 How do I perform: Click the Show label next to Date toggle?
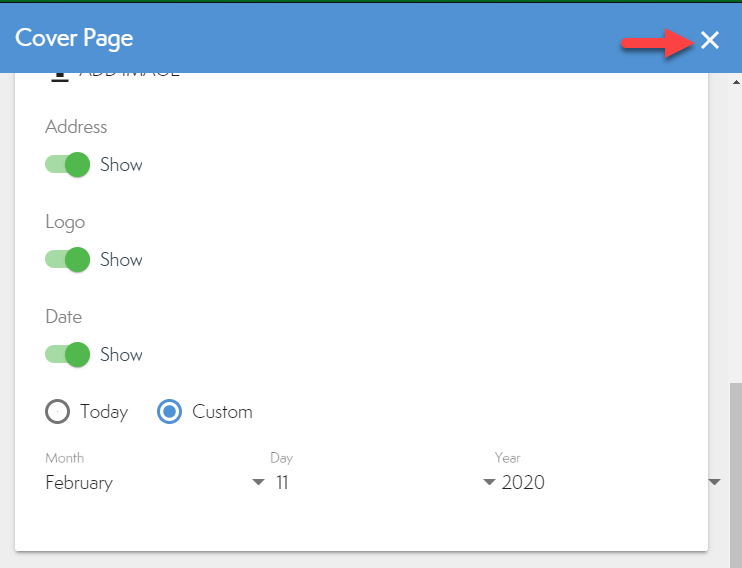[121, 354]
